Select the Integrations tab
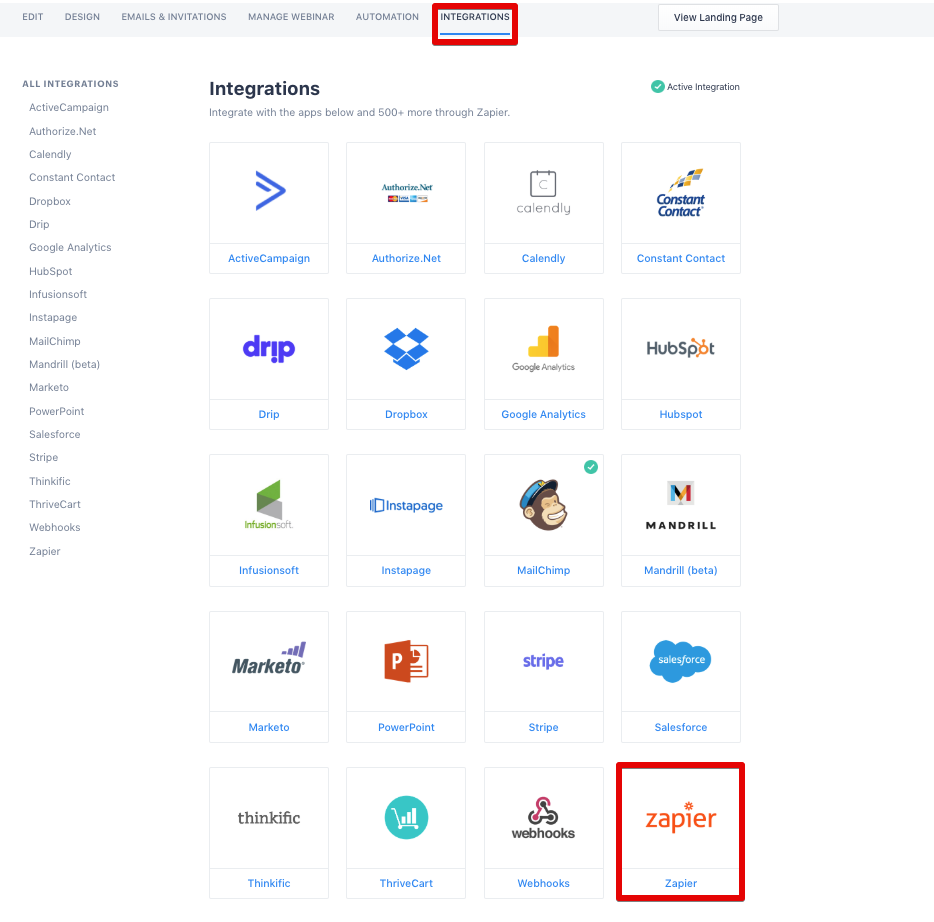The height and width of the screenshot is (922, 934). [x=475, y=17]
